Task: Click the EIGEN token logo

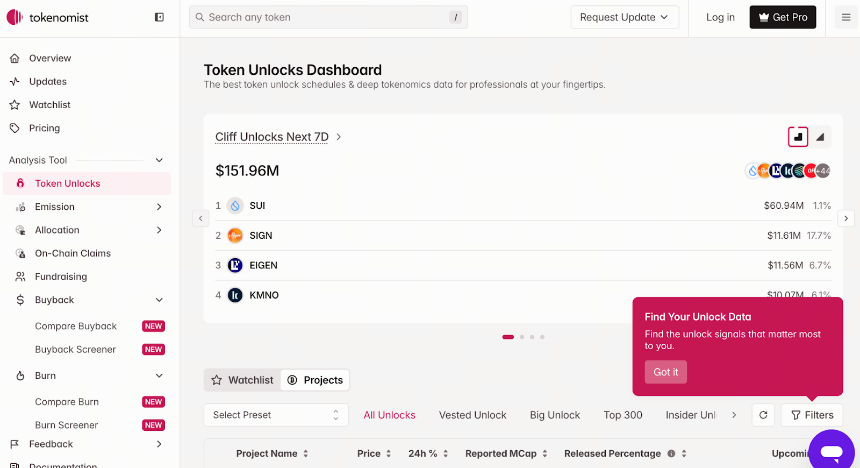Action: tap(235, 266)
